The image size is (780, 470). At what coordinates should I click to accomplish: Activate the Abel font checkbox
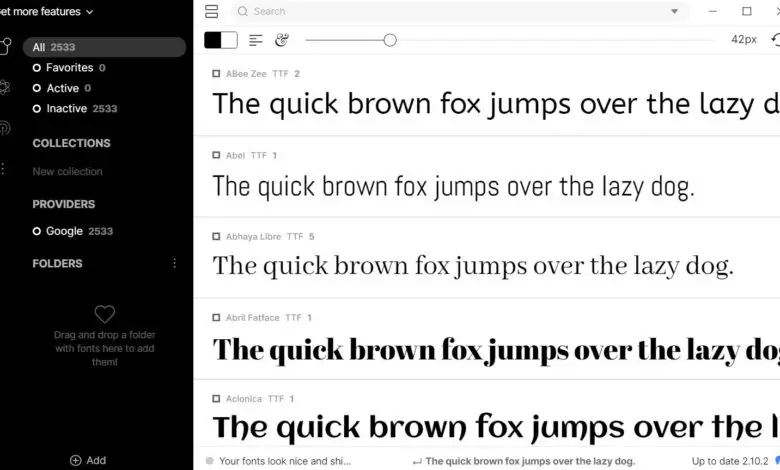(216, 155)
